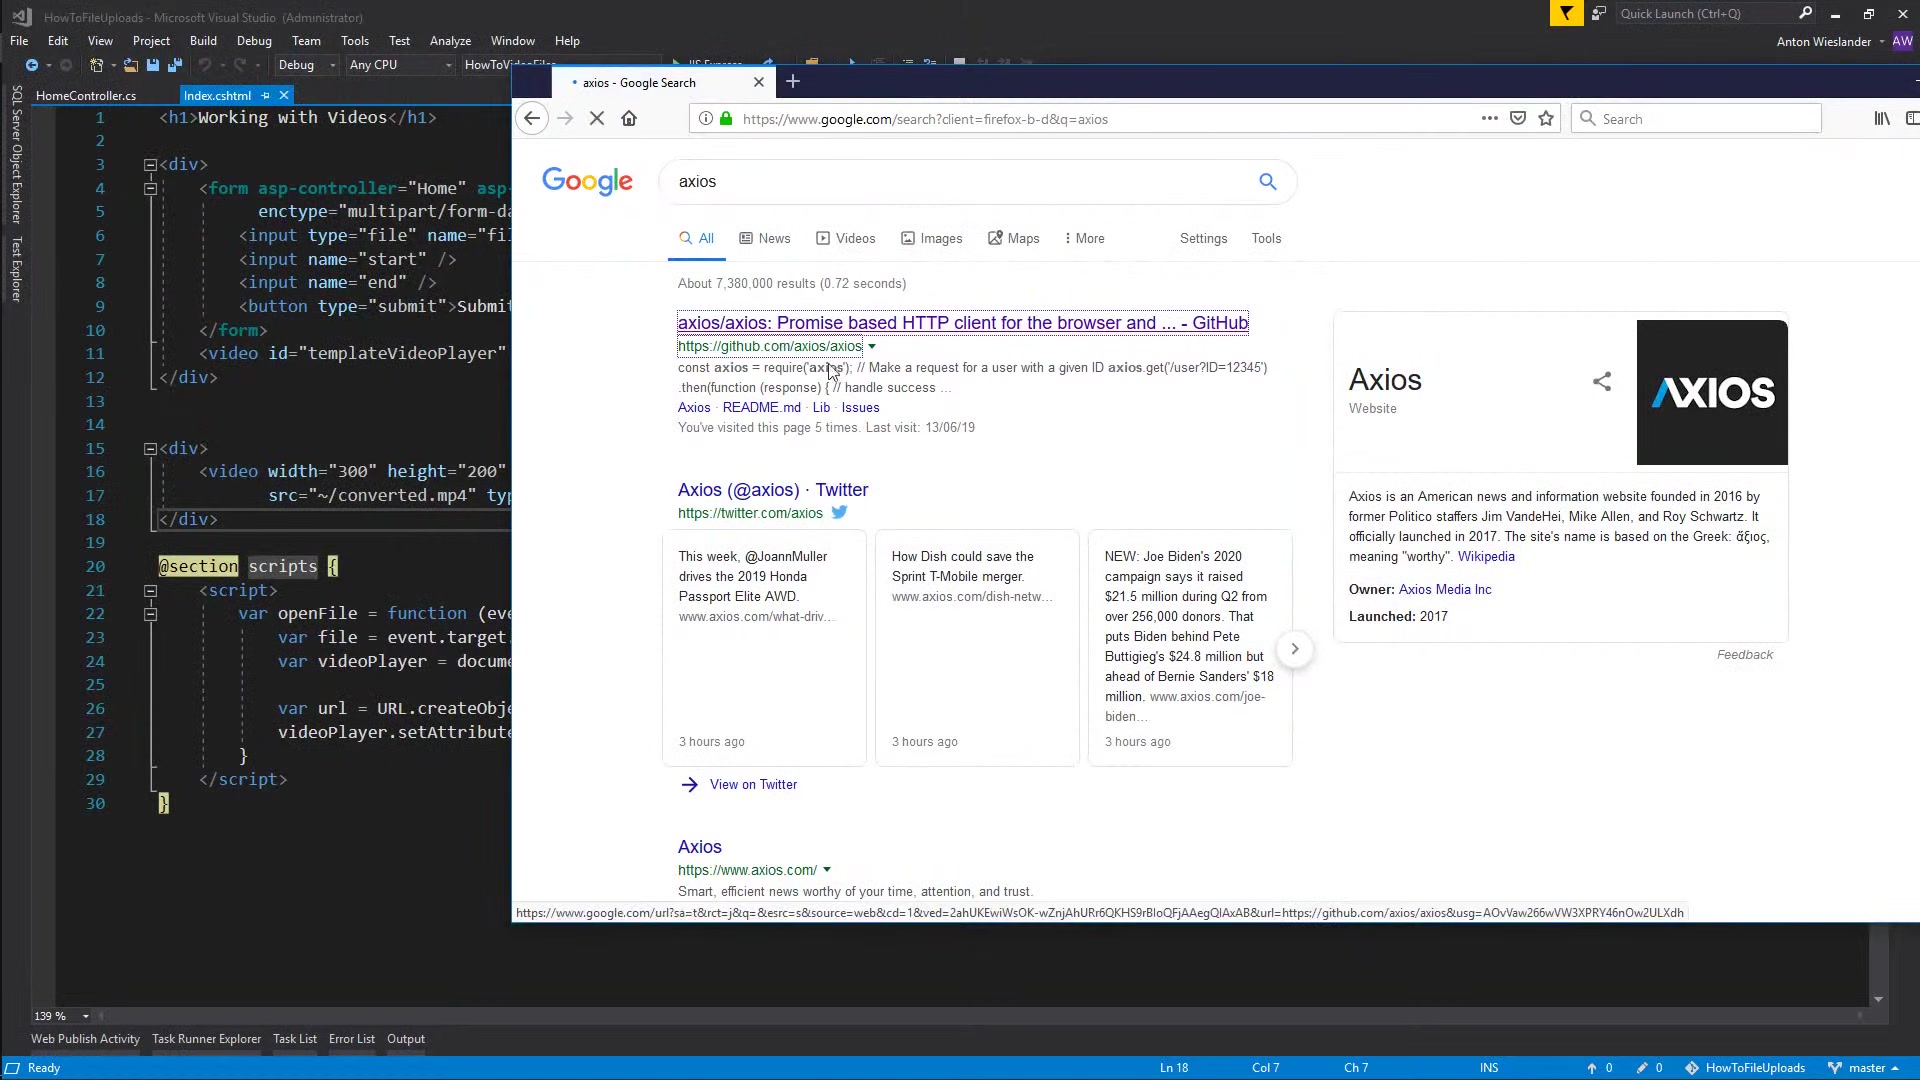Click Google Settings link

coord(1203,238)
